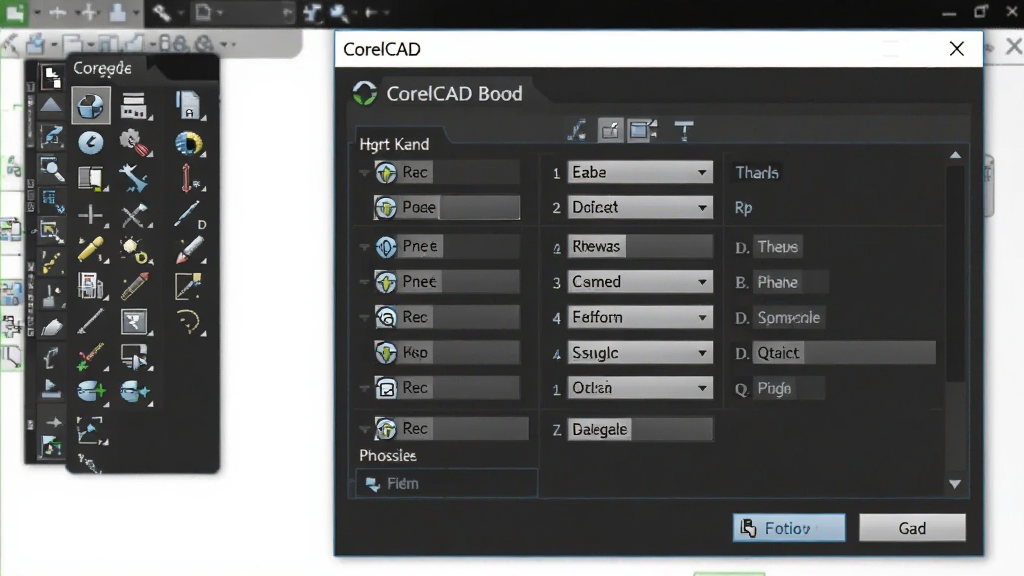Click the newspaper document icon
The width and height of the screenshot is (1024, 576).
pos(90,286)
